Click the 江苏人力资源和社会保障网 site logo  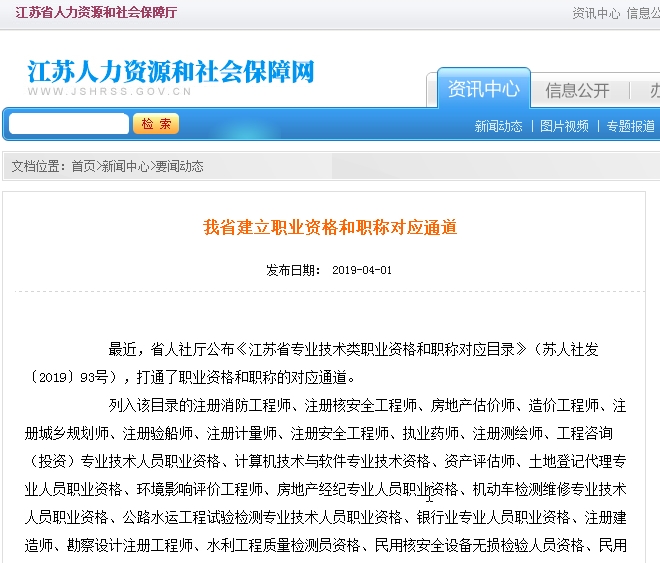click(171, 72)
